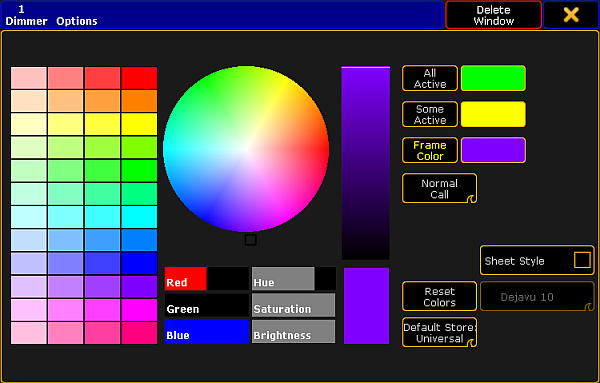Image resolution: width=600 pixels, height=383 pixels.
Task: Select the Frame Color option
Action: click(430, 150)
